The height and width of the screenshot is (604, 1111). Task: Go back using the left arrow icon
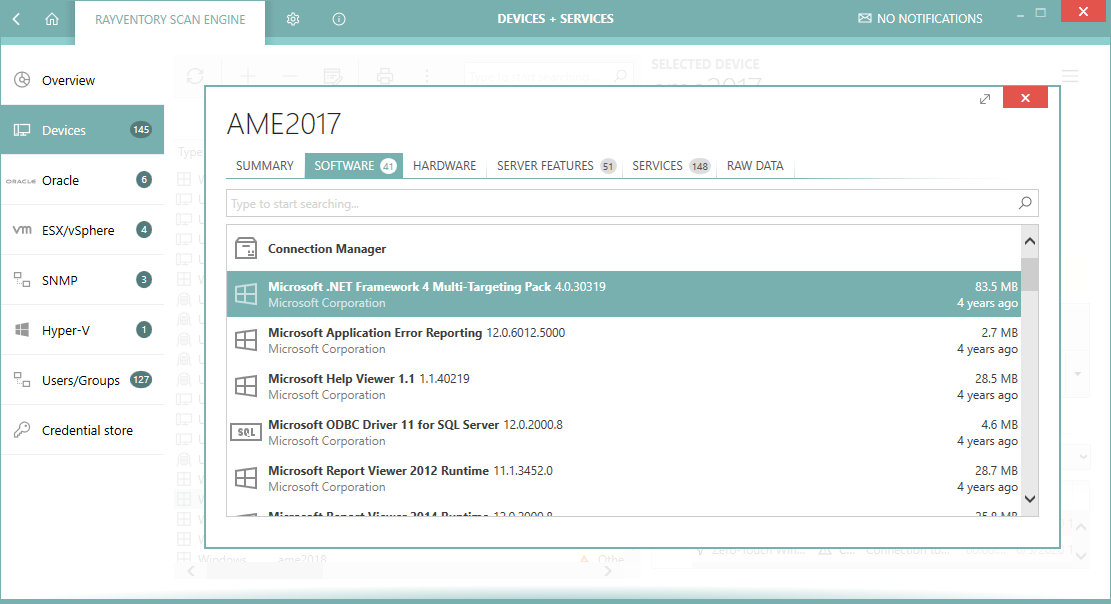[x=17, y=19]
